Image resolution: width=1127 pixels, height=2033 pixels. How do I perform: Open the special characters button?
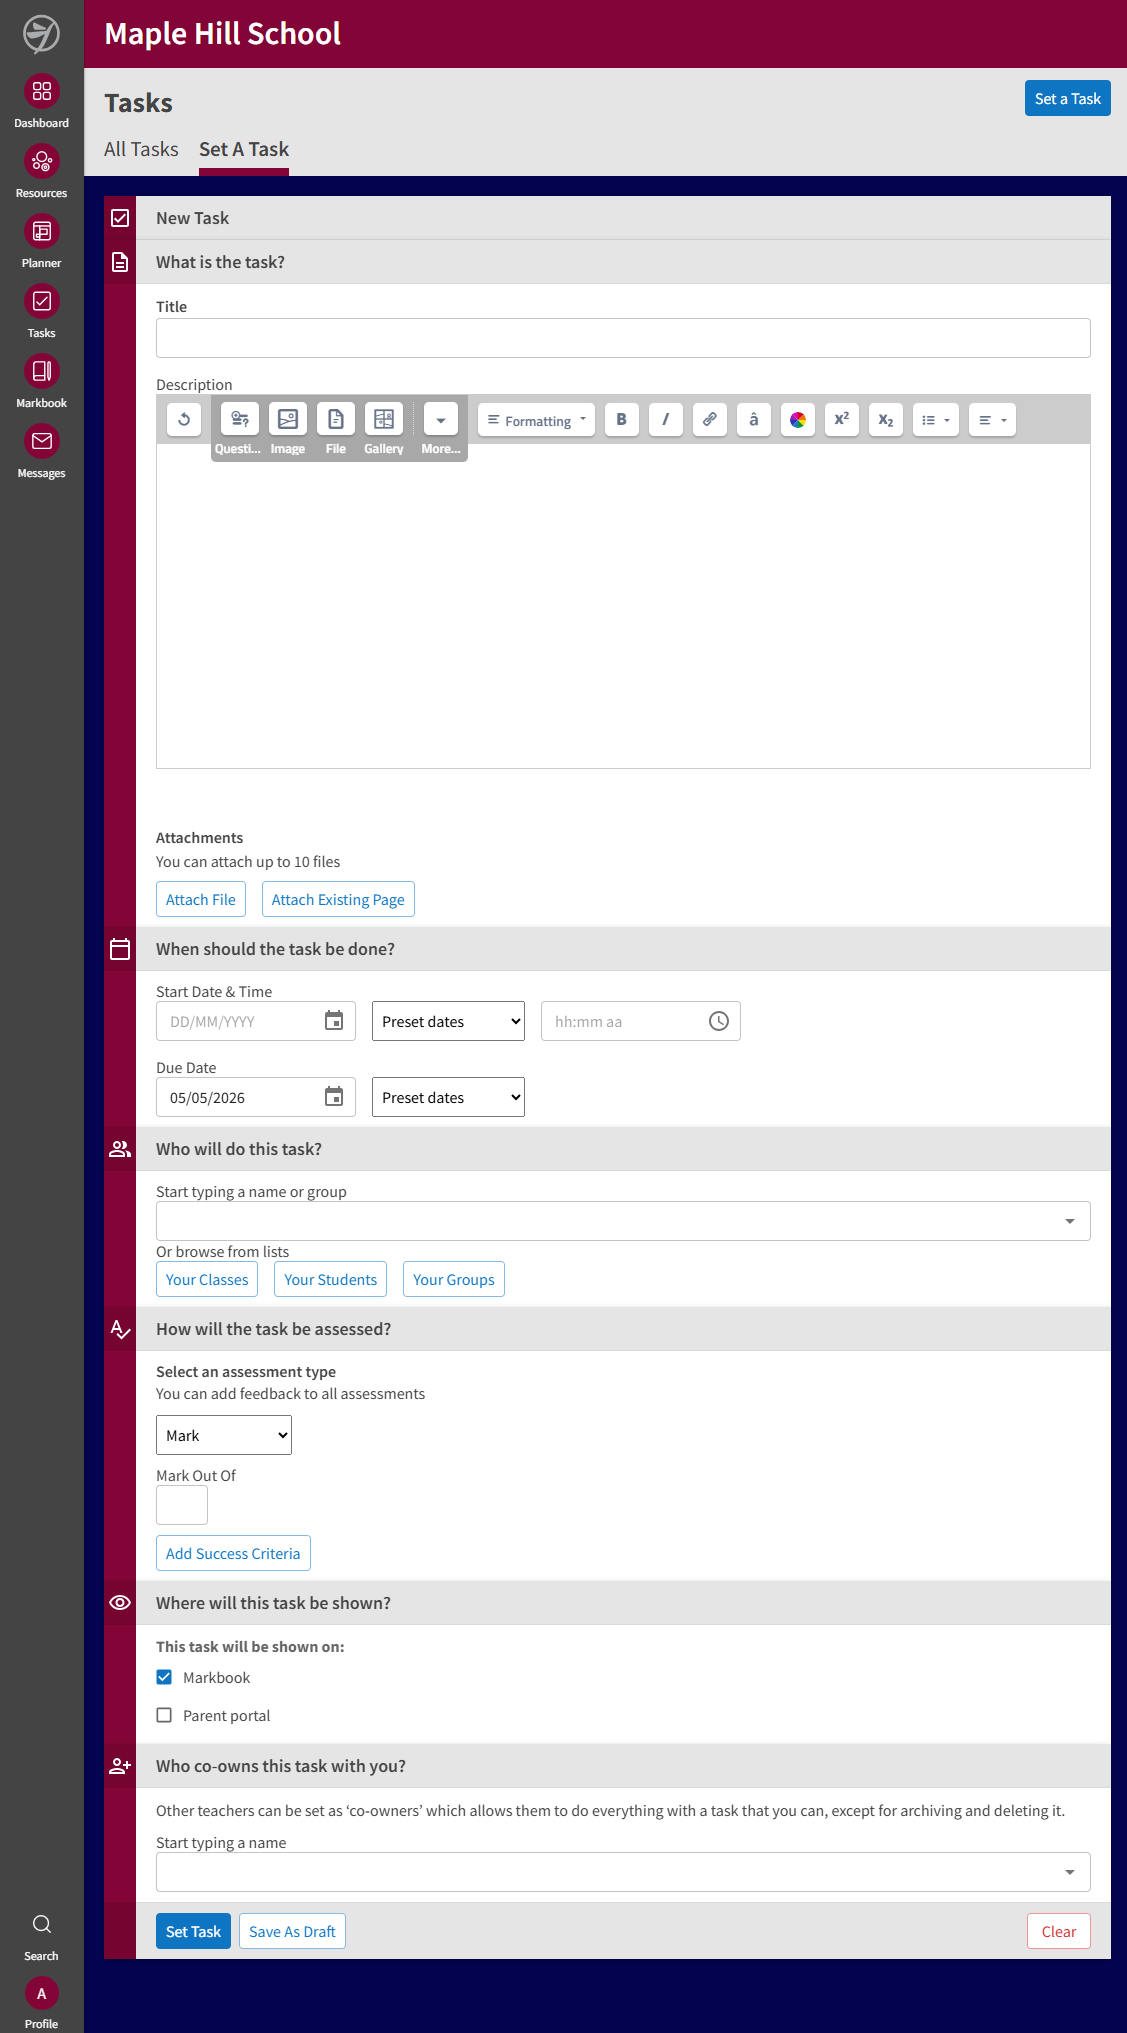tap(754, 419)
